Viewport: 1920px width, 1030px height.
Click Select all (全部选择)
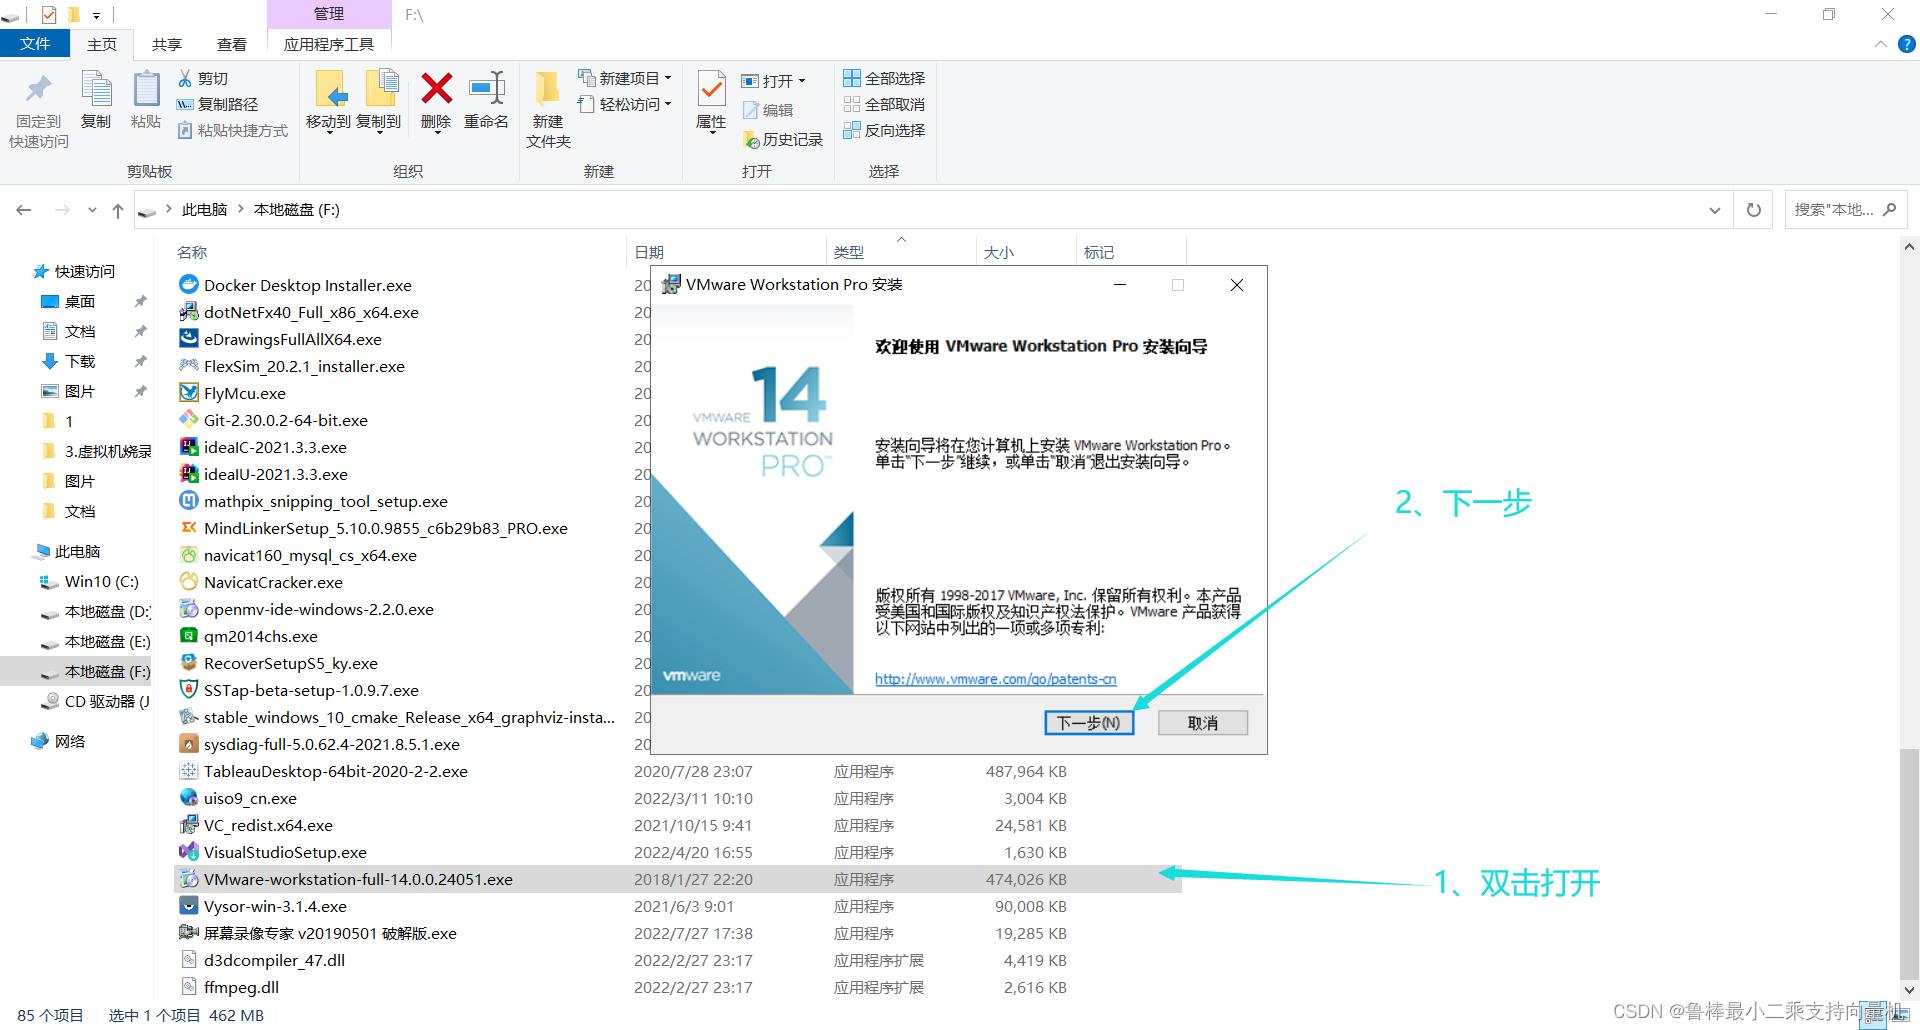(x=884, y=78)
